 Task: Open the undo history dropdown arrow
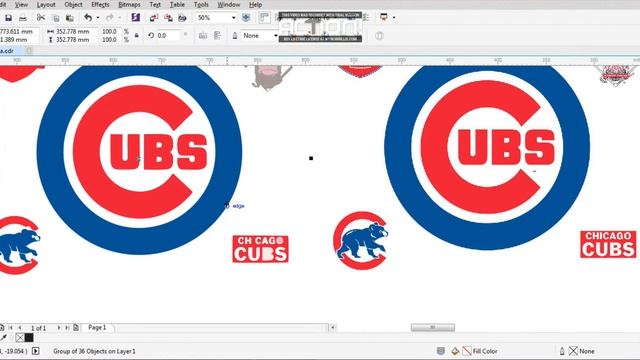[98, 18]
